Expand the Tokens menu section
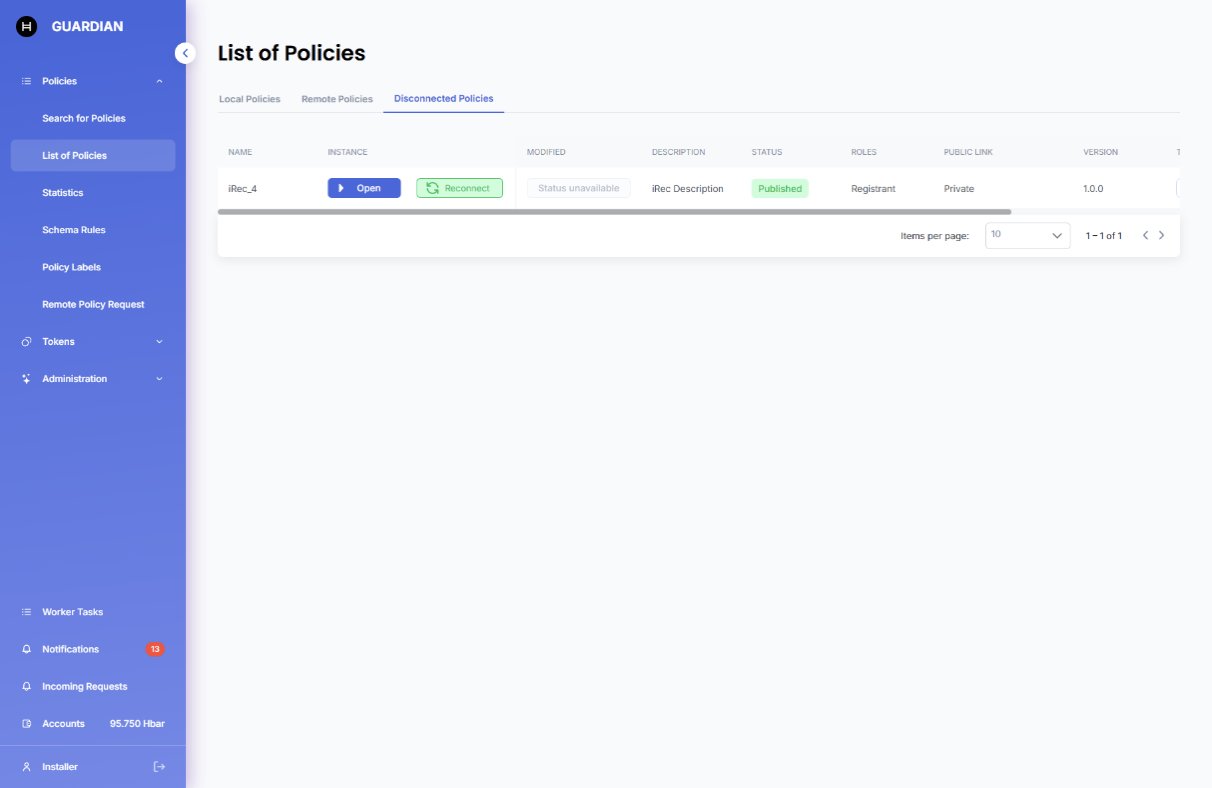Image resolution: width=1212 pixels, height=788 pixels. point(159,342)
